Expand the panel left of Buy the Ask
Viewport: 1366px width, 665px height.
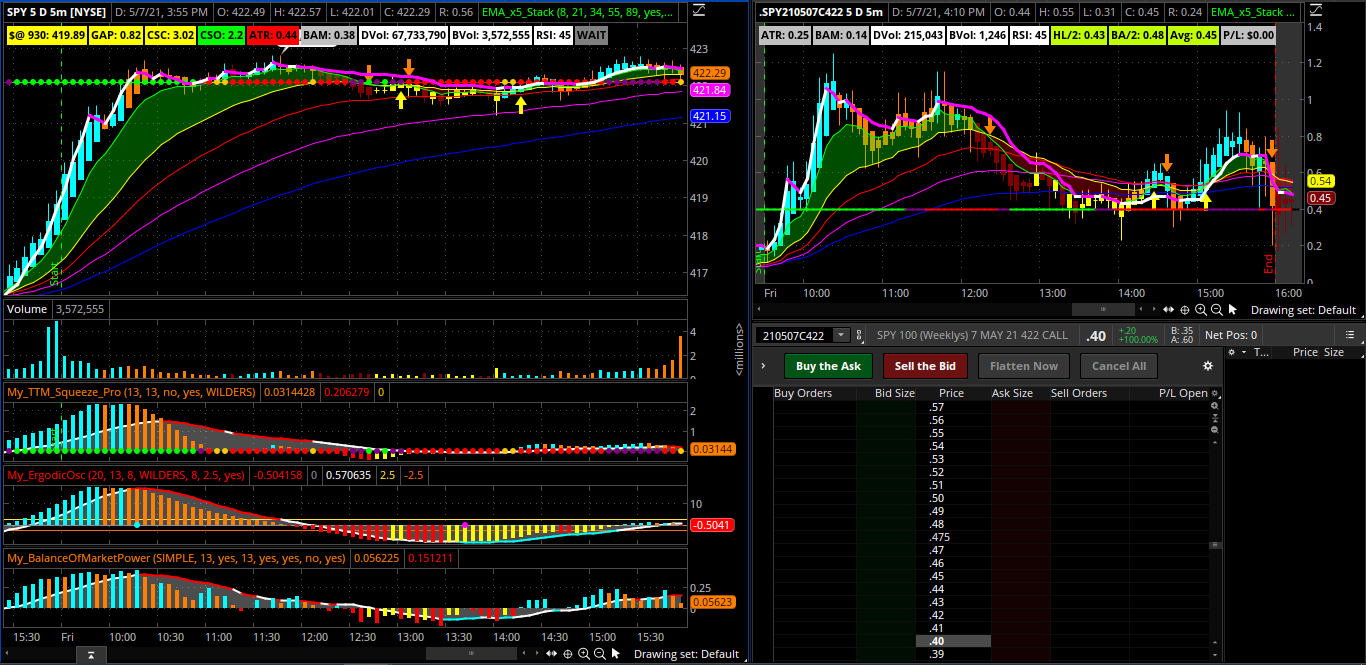pyautogui.click(x=763, y=366)
